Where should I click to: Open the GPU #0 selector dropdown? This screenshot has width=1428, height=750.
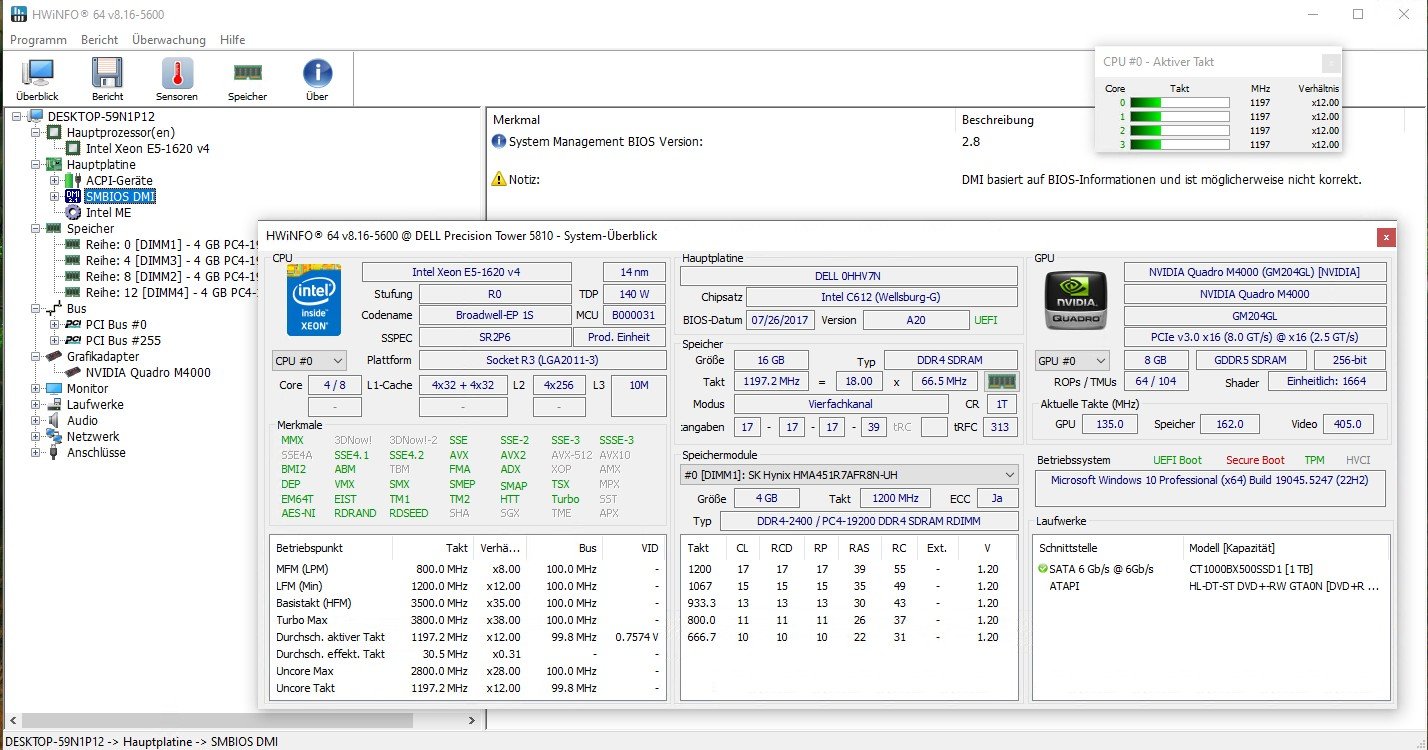click(x=1073, y=360)
